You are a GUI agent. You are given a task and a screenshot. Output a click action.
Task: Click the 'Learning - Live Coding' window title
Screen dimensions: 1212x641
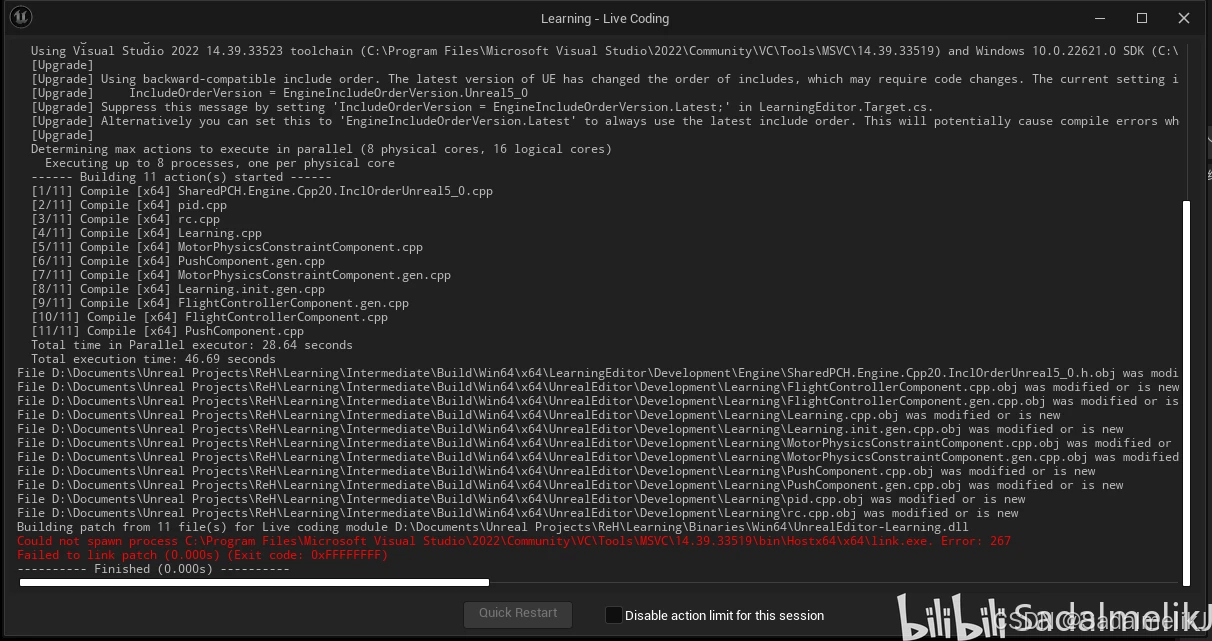coord(605,18)
